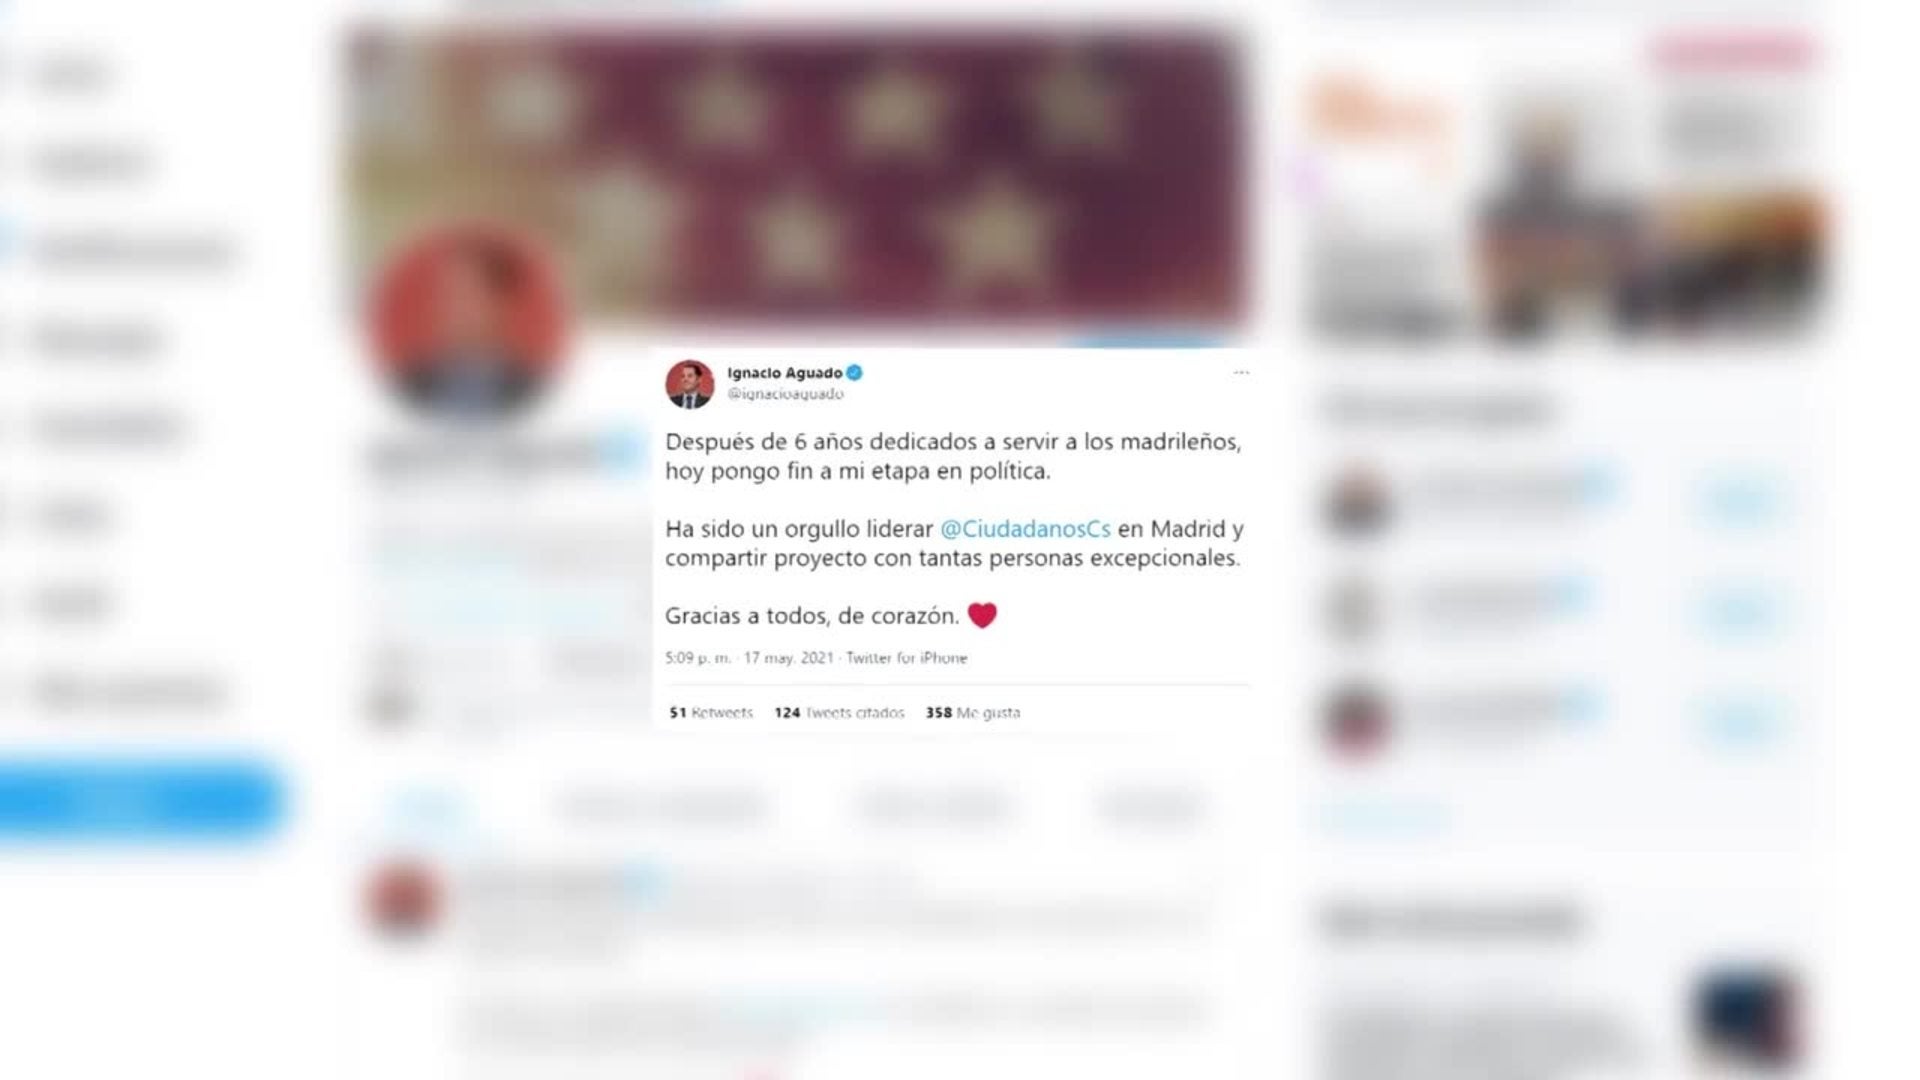Click the Twitter for iPhone source label
1920x1080 pixels.
tap(907, 658)
